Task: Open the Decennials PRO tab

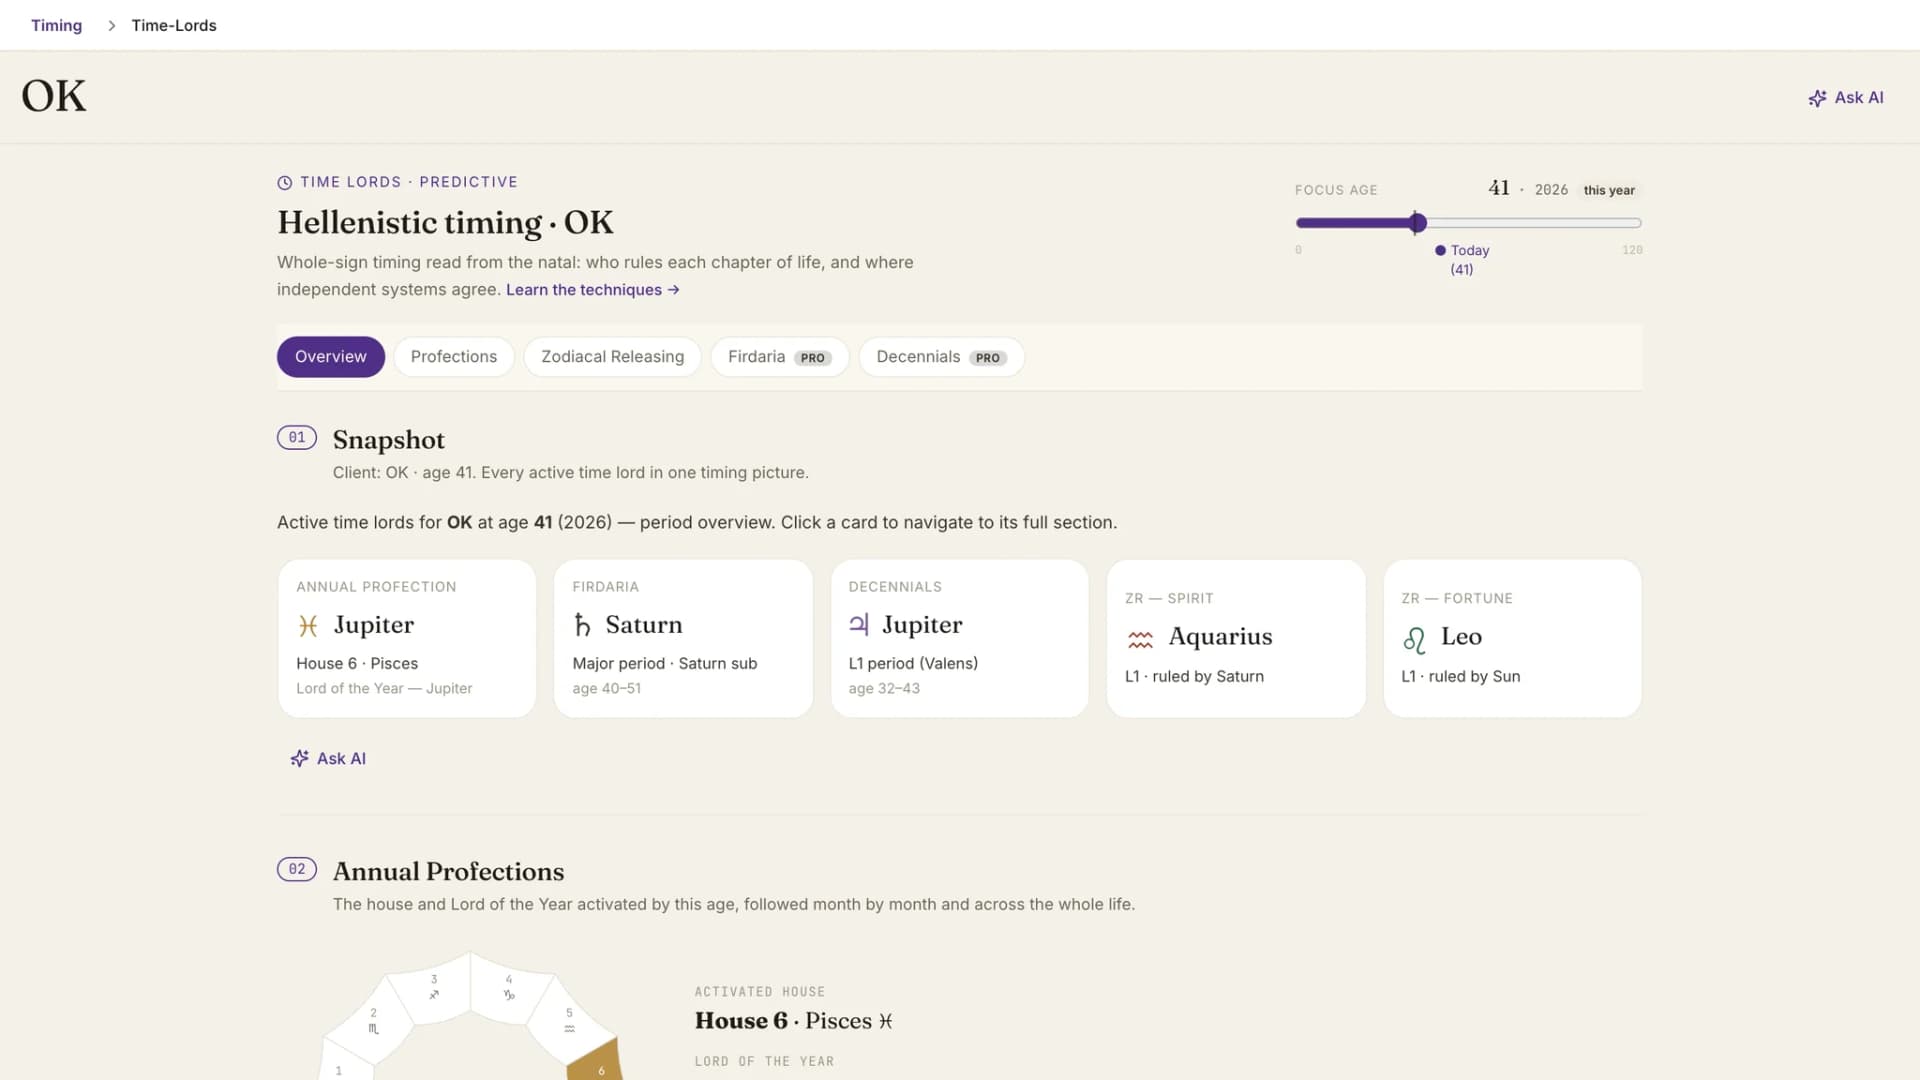Action: (941, 357)
